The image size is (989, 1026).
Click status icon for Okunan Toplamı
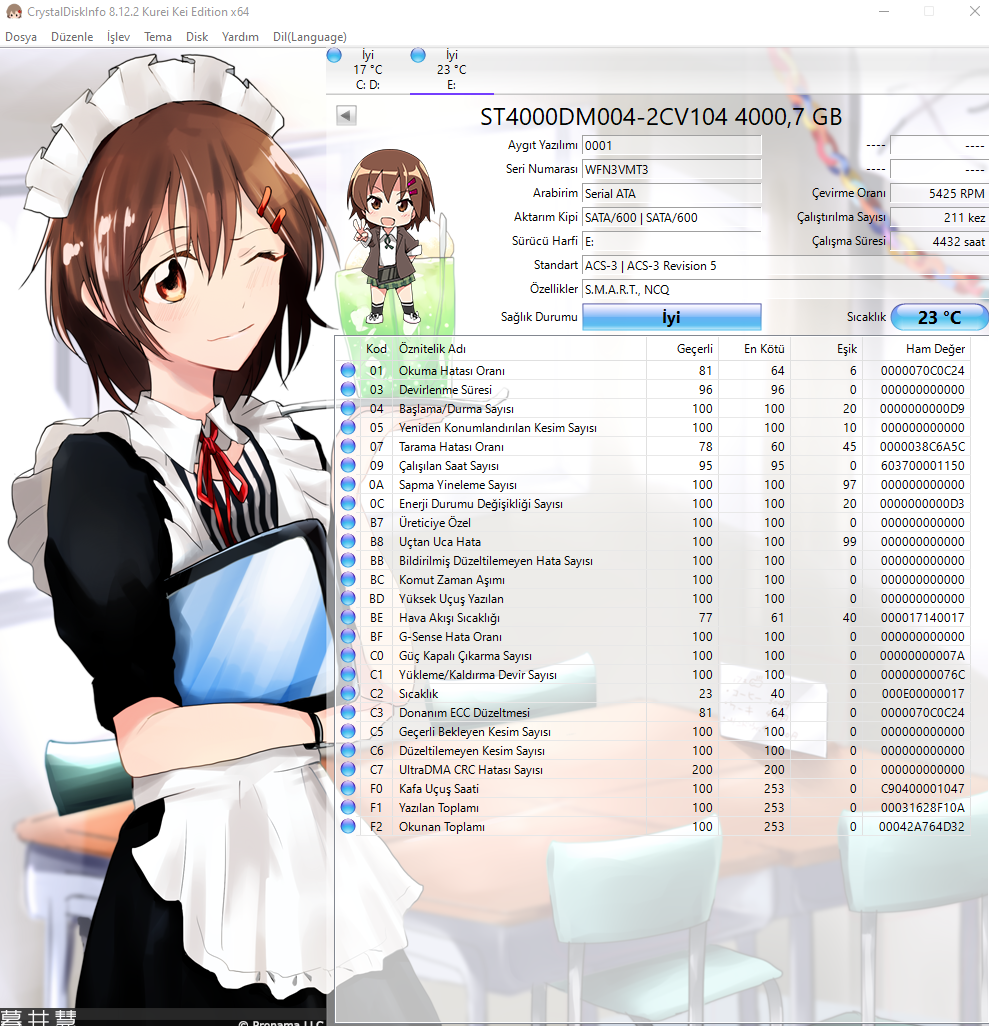[x=348, y=826]
